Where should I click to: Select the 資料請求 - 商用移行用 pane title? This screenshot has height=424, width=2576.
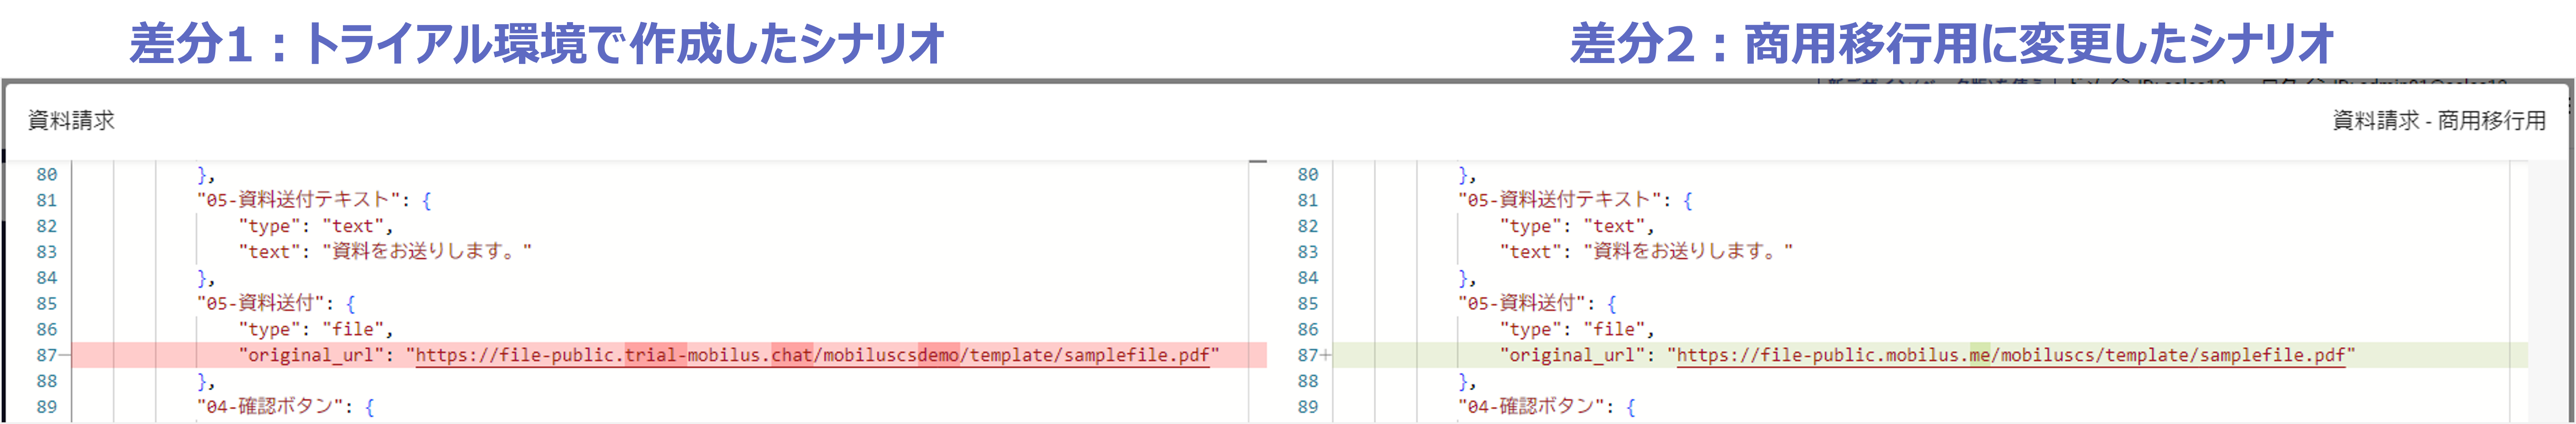click(x=2439, y=120)
